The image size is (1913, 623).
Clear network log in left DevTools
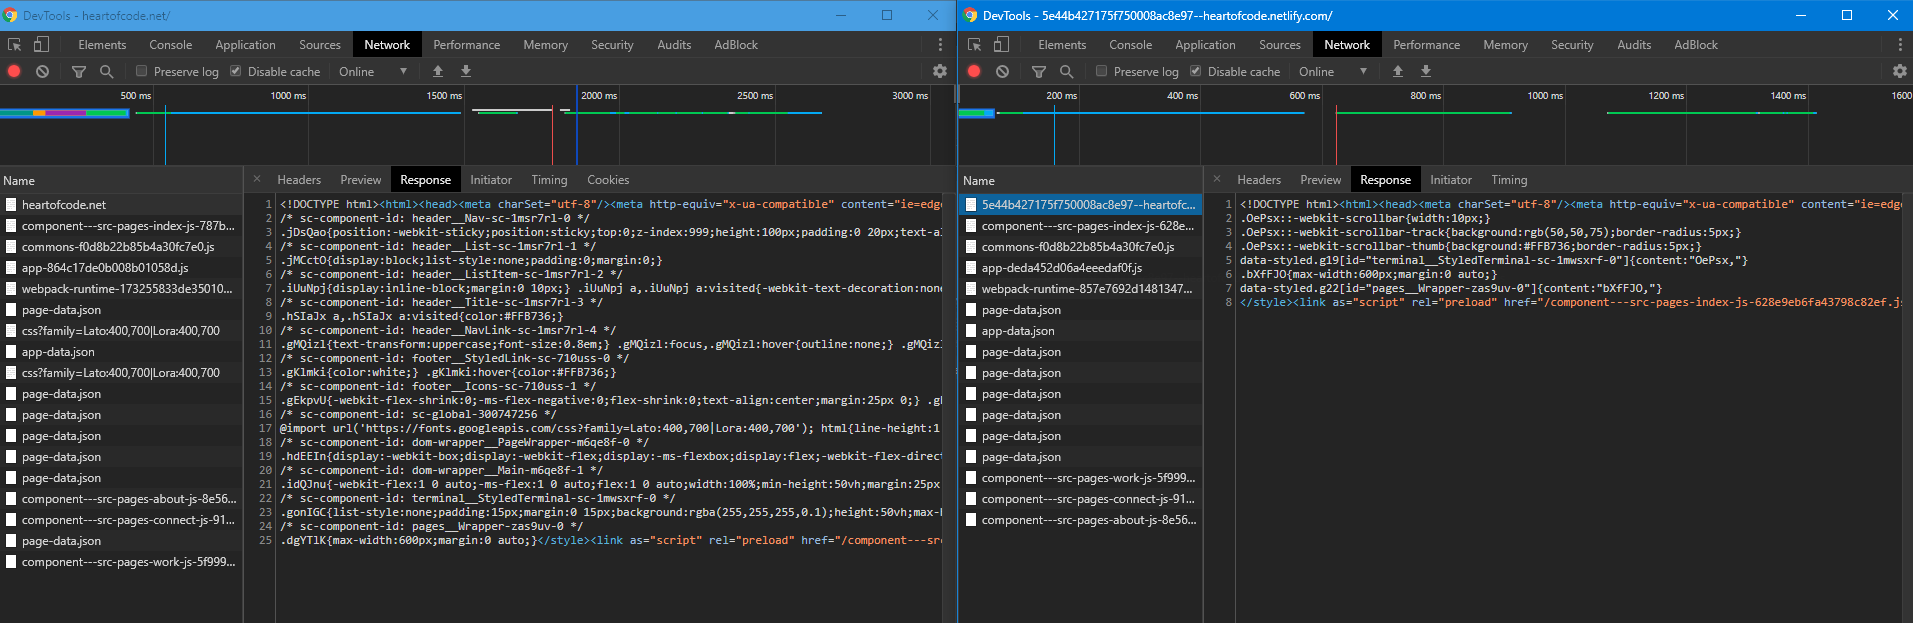[x=42, y=71]
